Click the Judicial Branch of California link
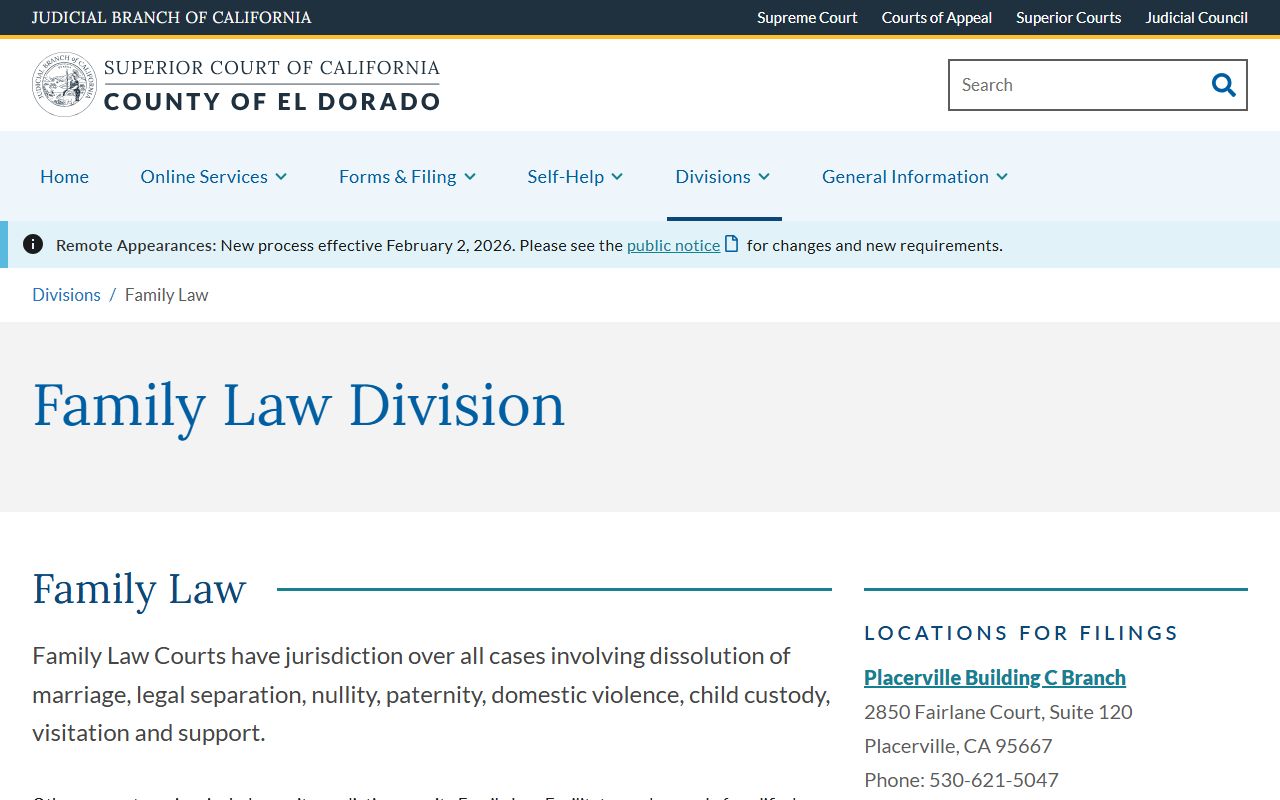 click(171, 17)
